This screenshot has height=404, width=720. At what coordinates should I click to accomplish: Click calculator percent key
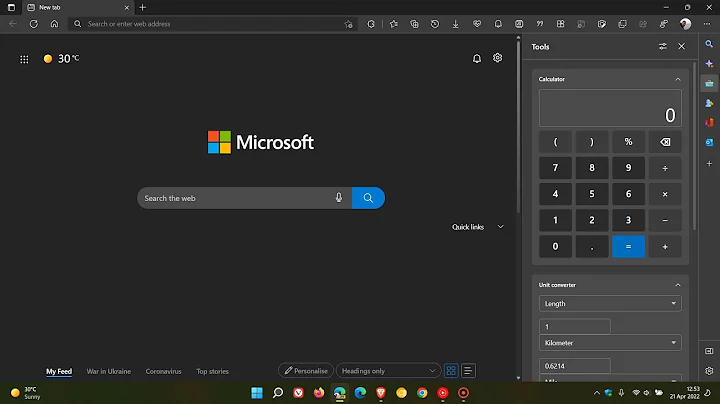(x=628, y=142)
